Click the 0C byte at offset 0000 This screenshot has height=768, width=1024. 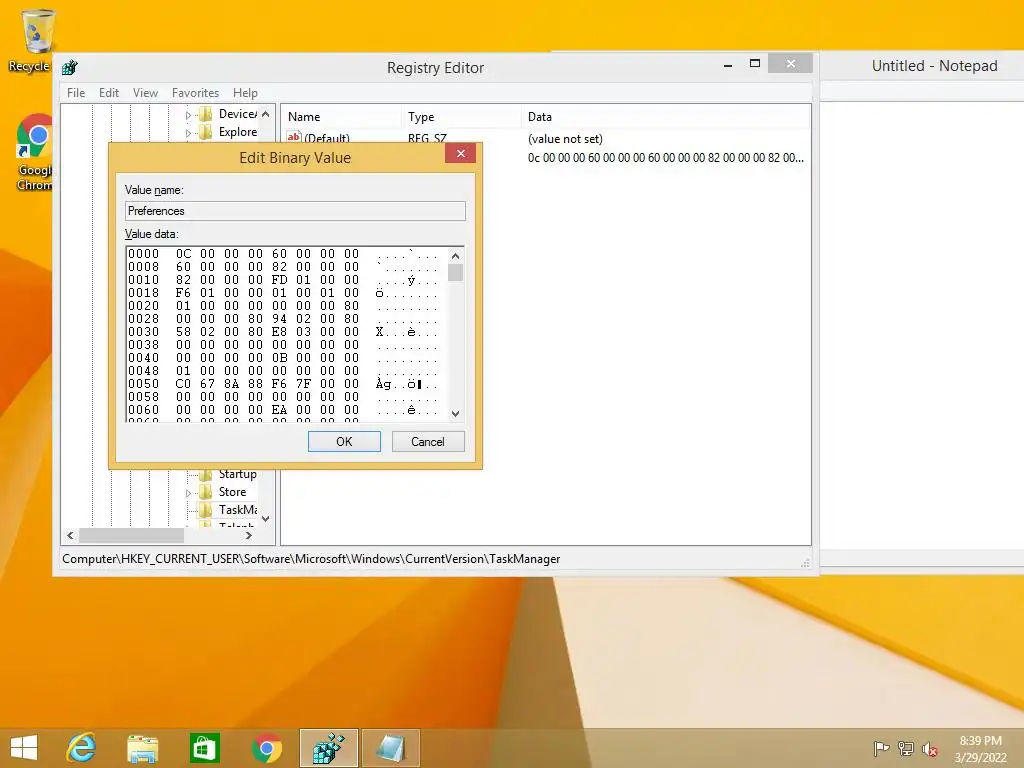coord(184,253)
